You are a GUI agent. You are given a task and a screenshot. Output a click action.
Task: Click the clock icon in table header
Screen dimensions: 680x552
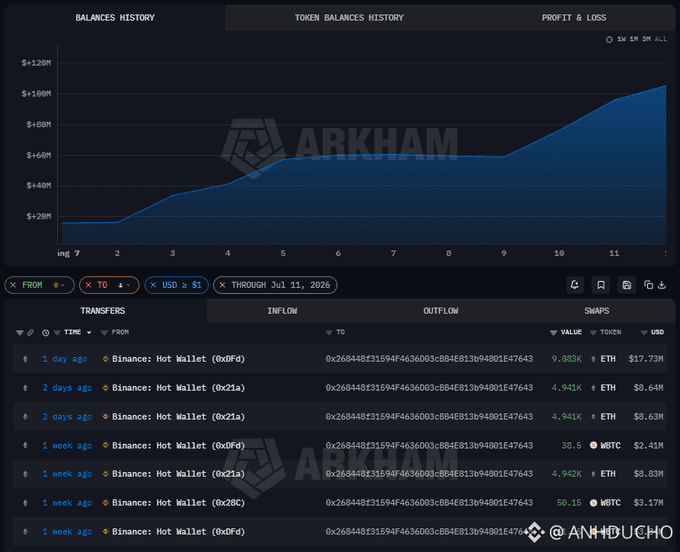46,333
